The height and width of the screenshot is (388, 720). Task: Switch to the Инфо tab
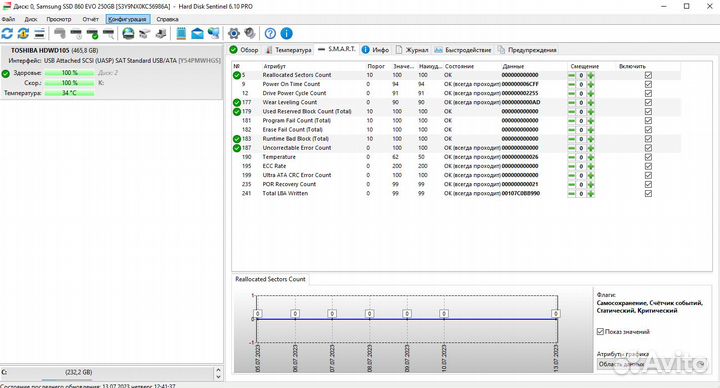[375, 50]
